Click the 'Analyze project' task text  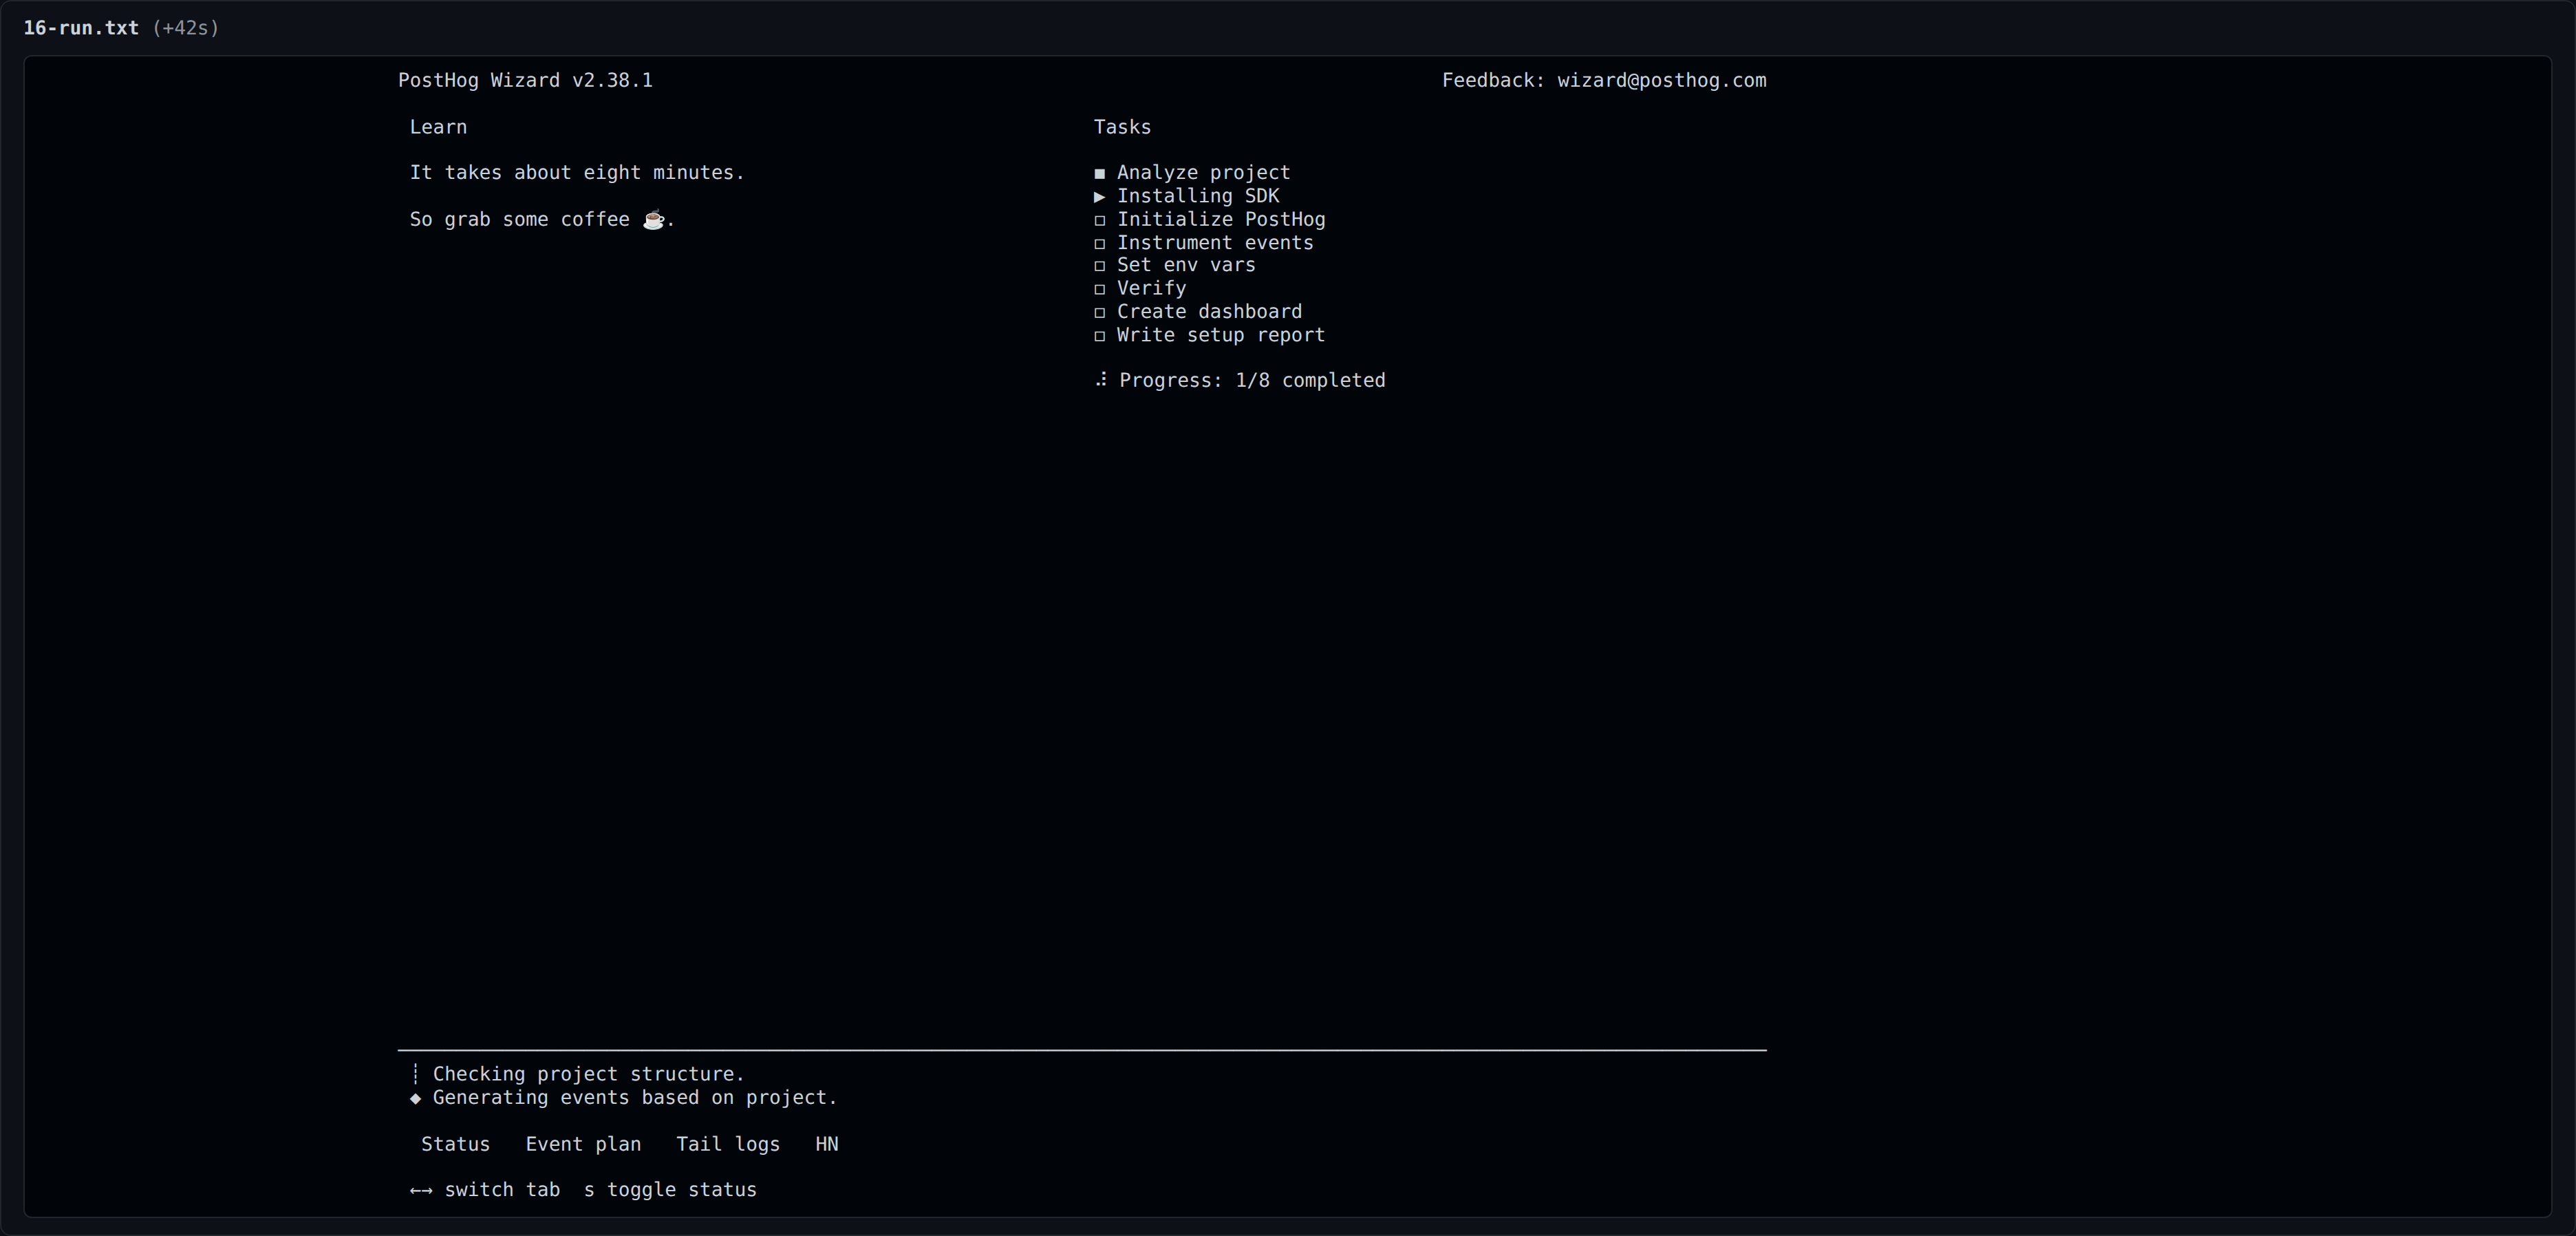(1203, 173)
